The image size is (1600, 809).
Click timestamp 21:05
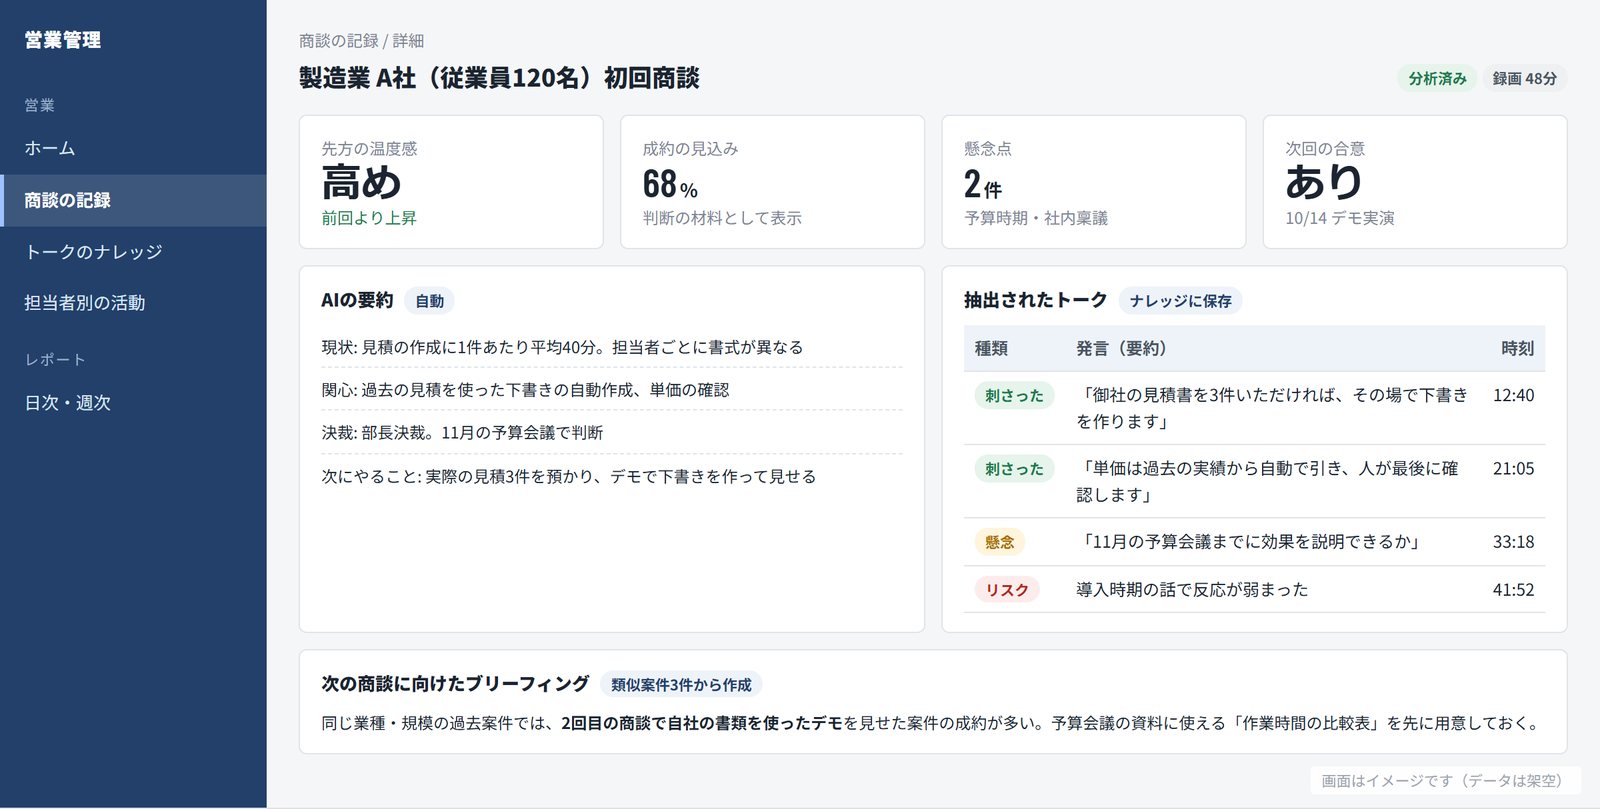(x=1513, y=469)
